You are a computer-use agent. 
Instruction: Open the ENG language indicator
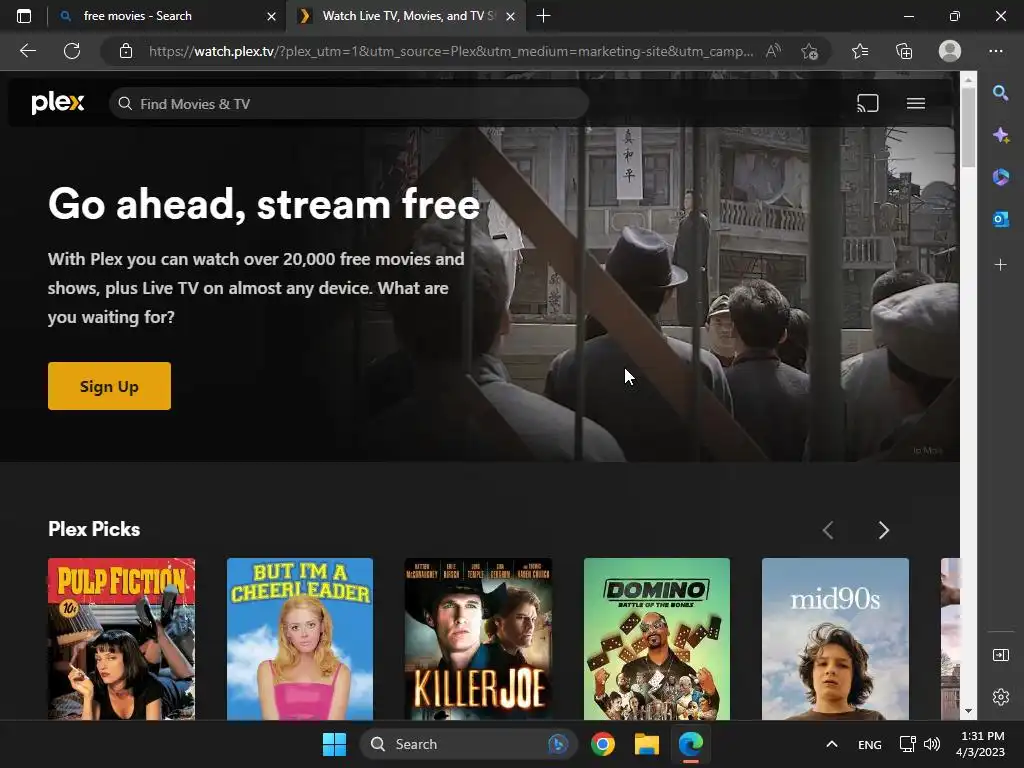click(869, 744)
